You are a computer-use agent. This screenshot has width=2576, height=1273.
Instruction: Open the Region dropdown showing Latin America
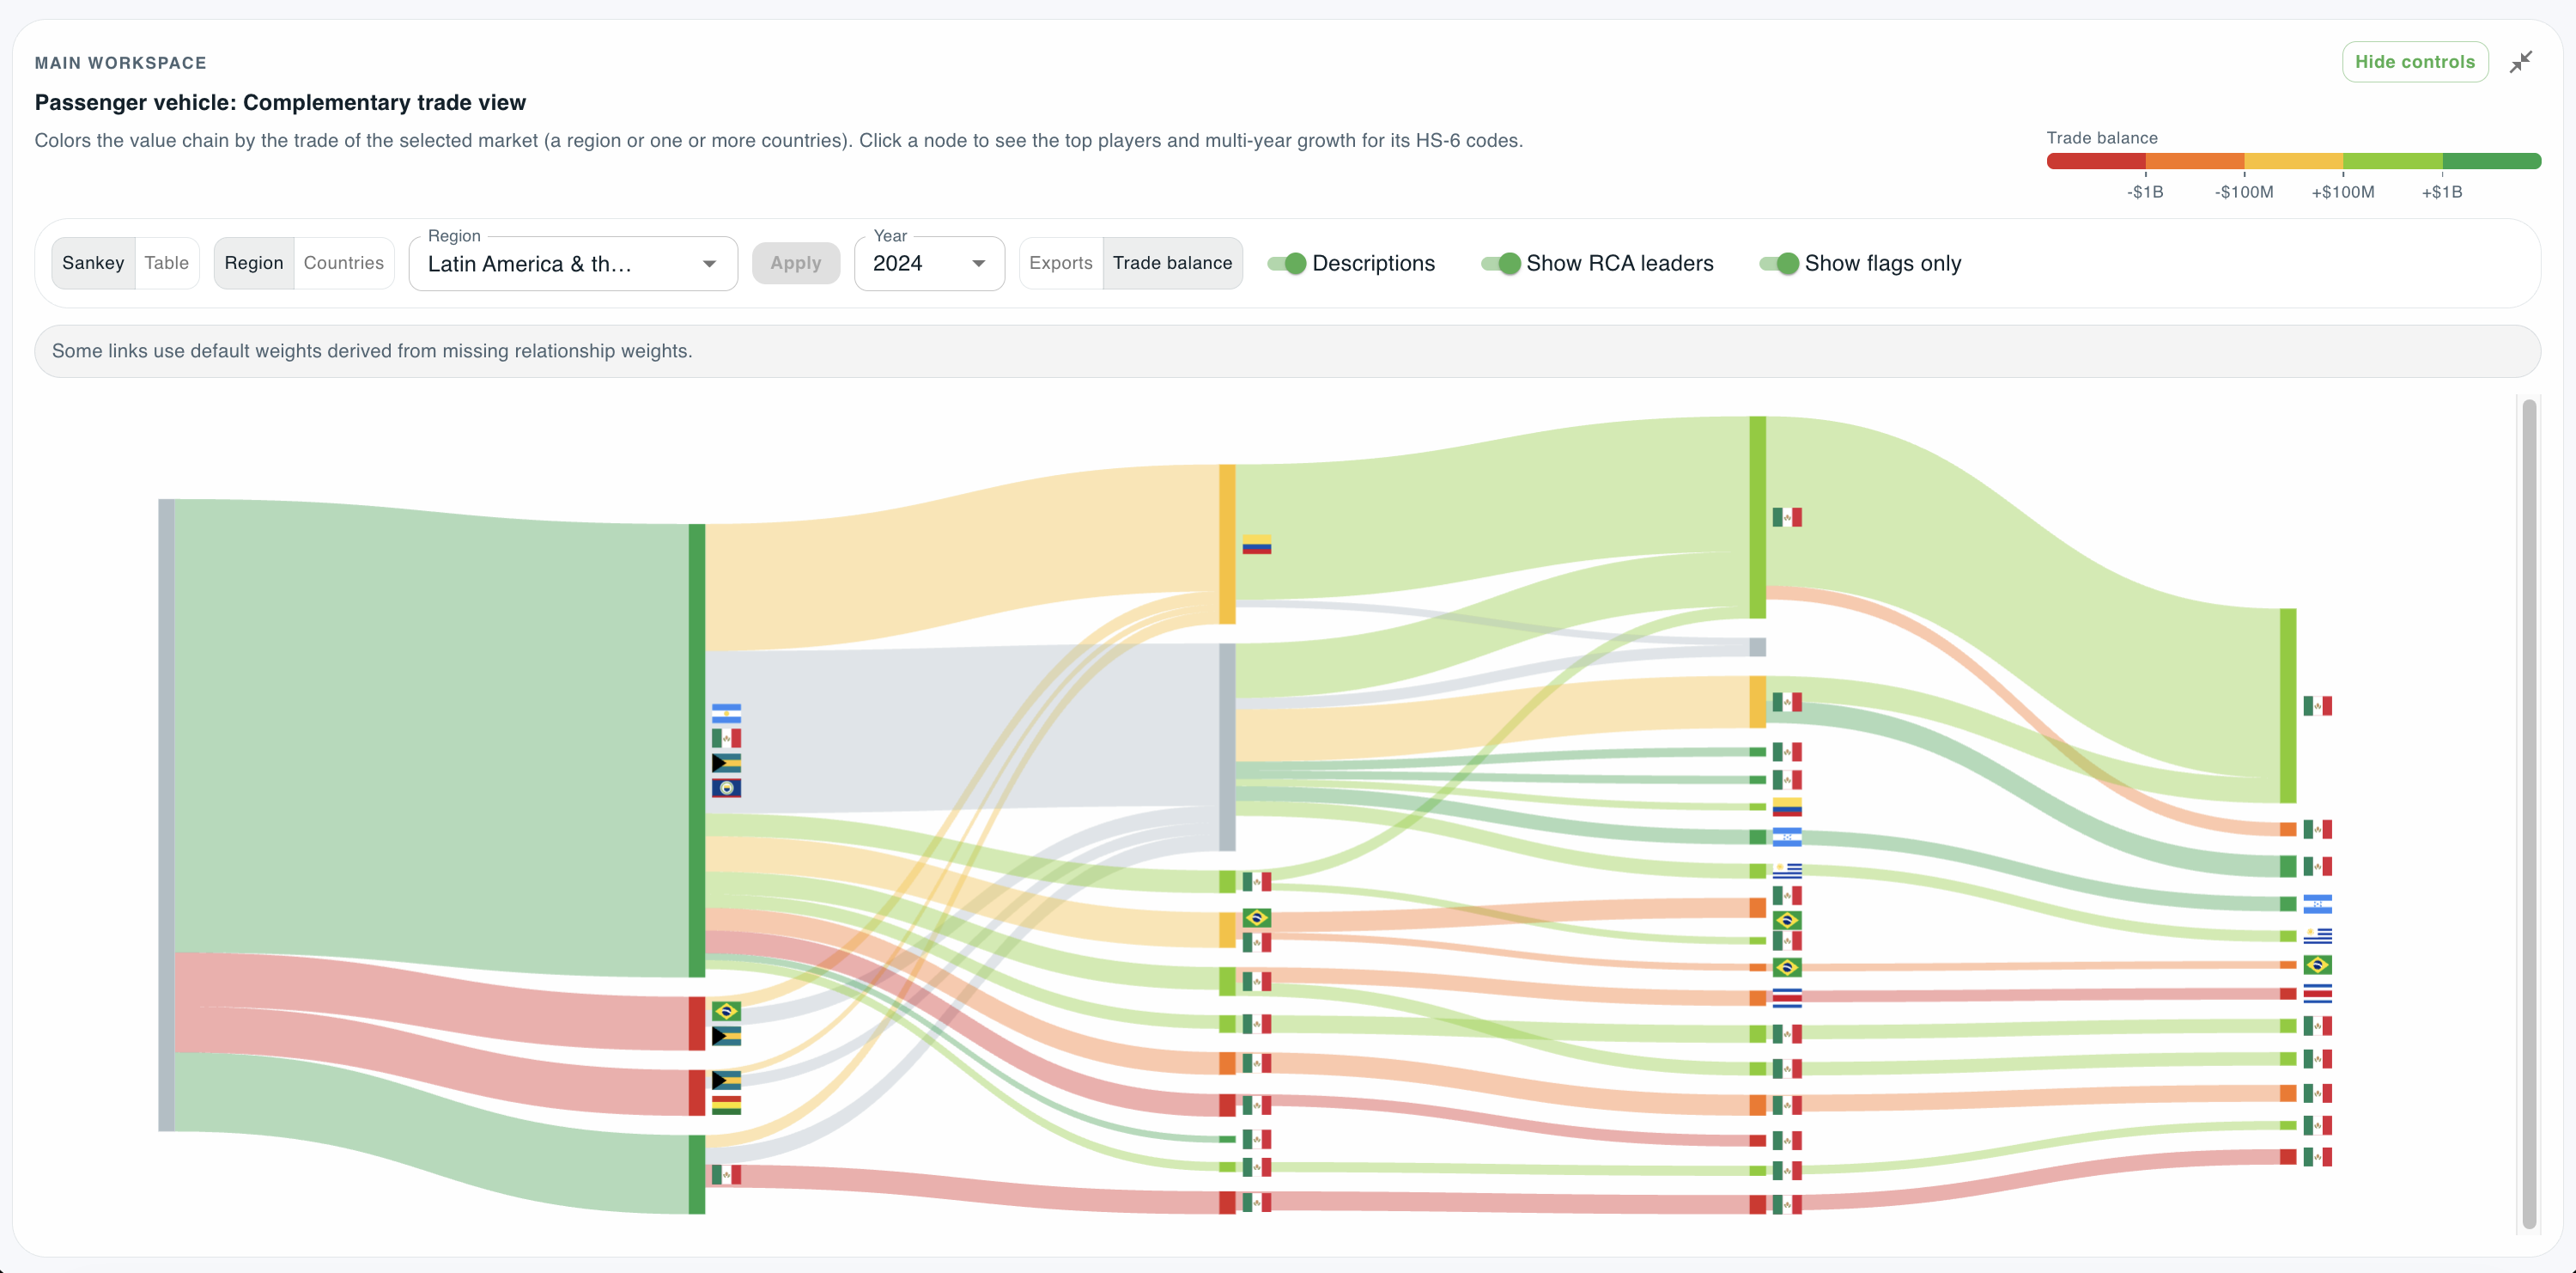(x=573, y=264)
